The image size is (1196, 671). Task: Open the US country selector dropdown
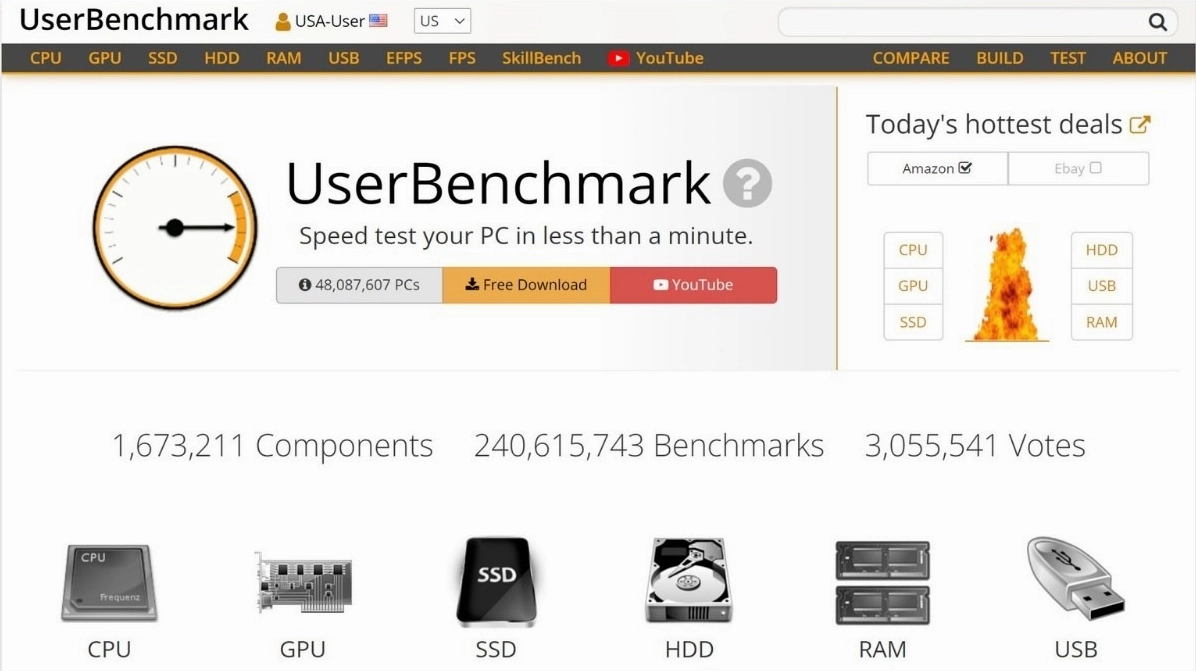[x=441, y=20]
